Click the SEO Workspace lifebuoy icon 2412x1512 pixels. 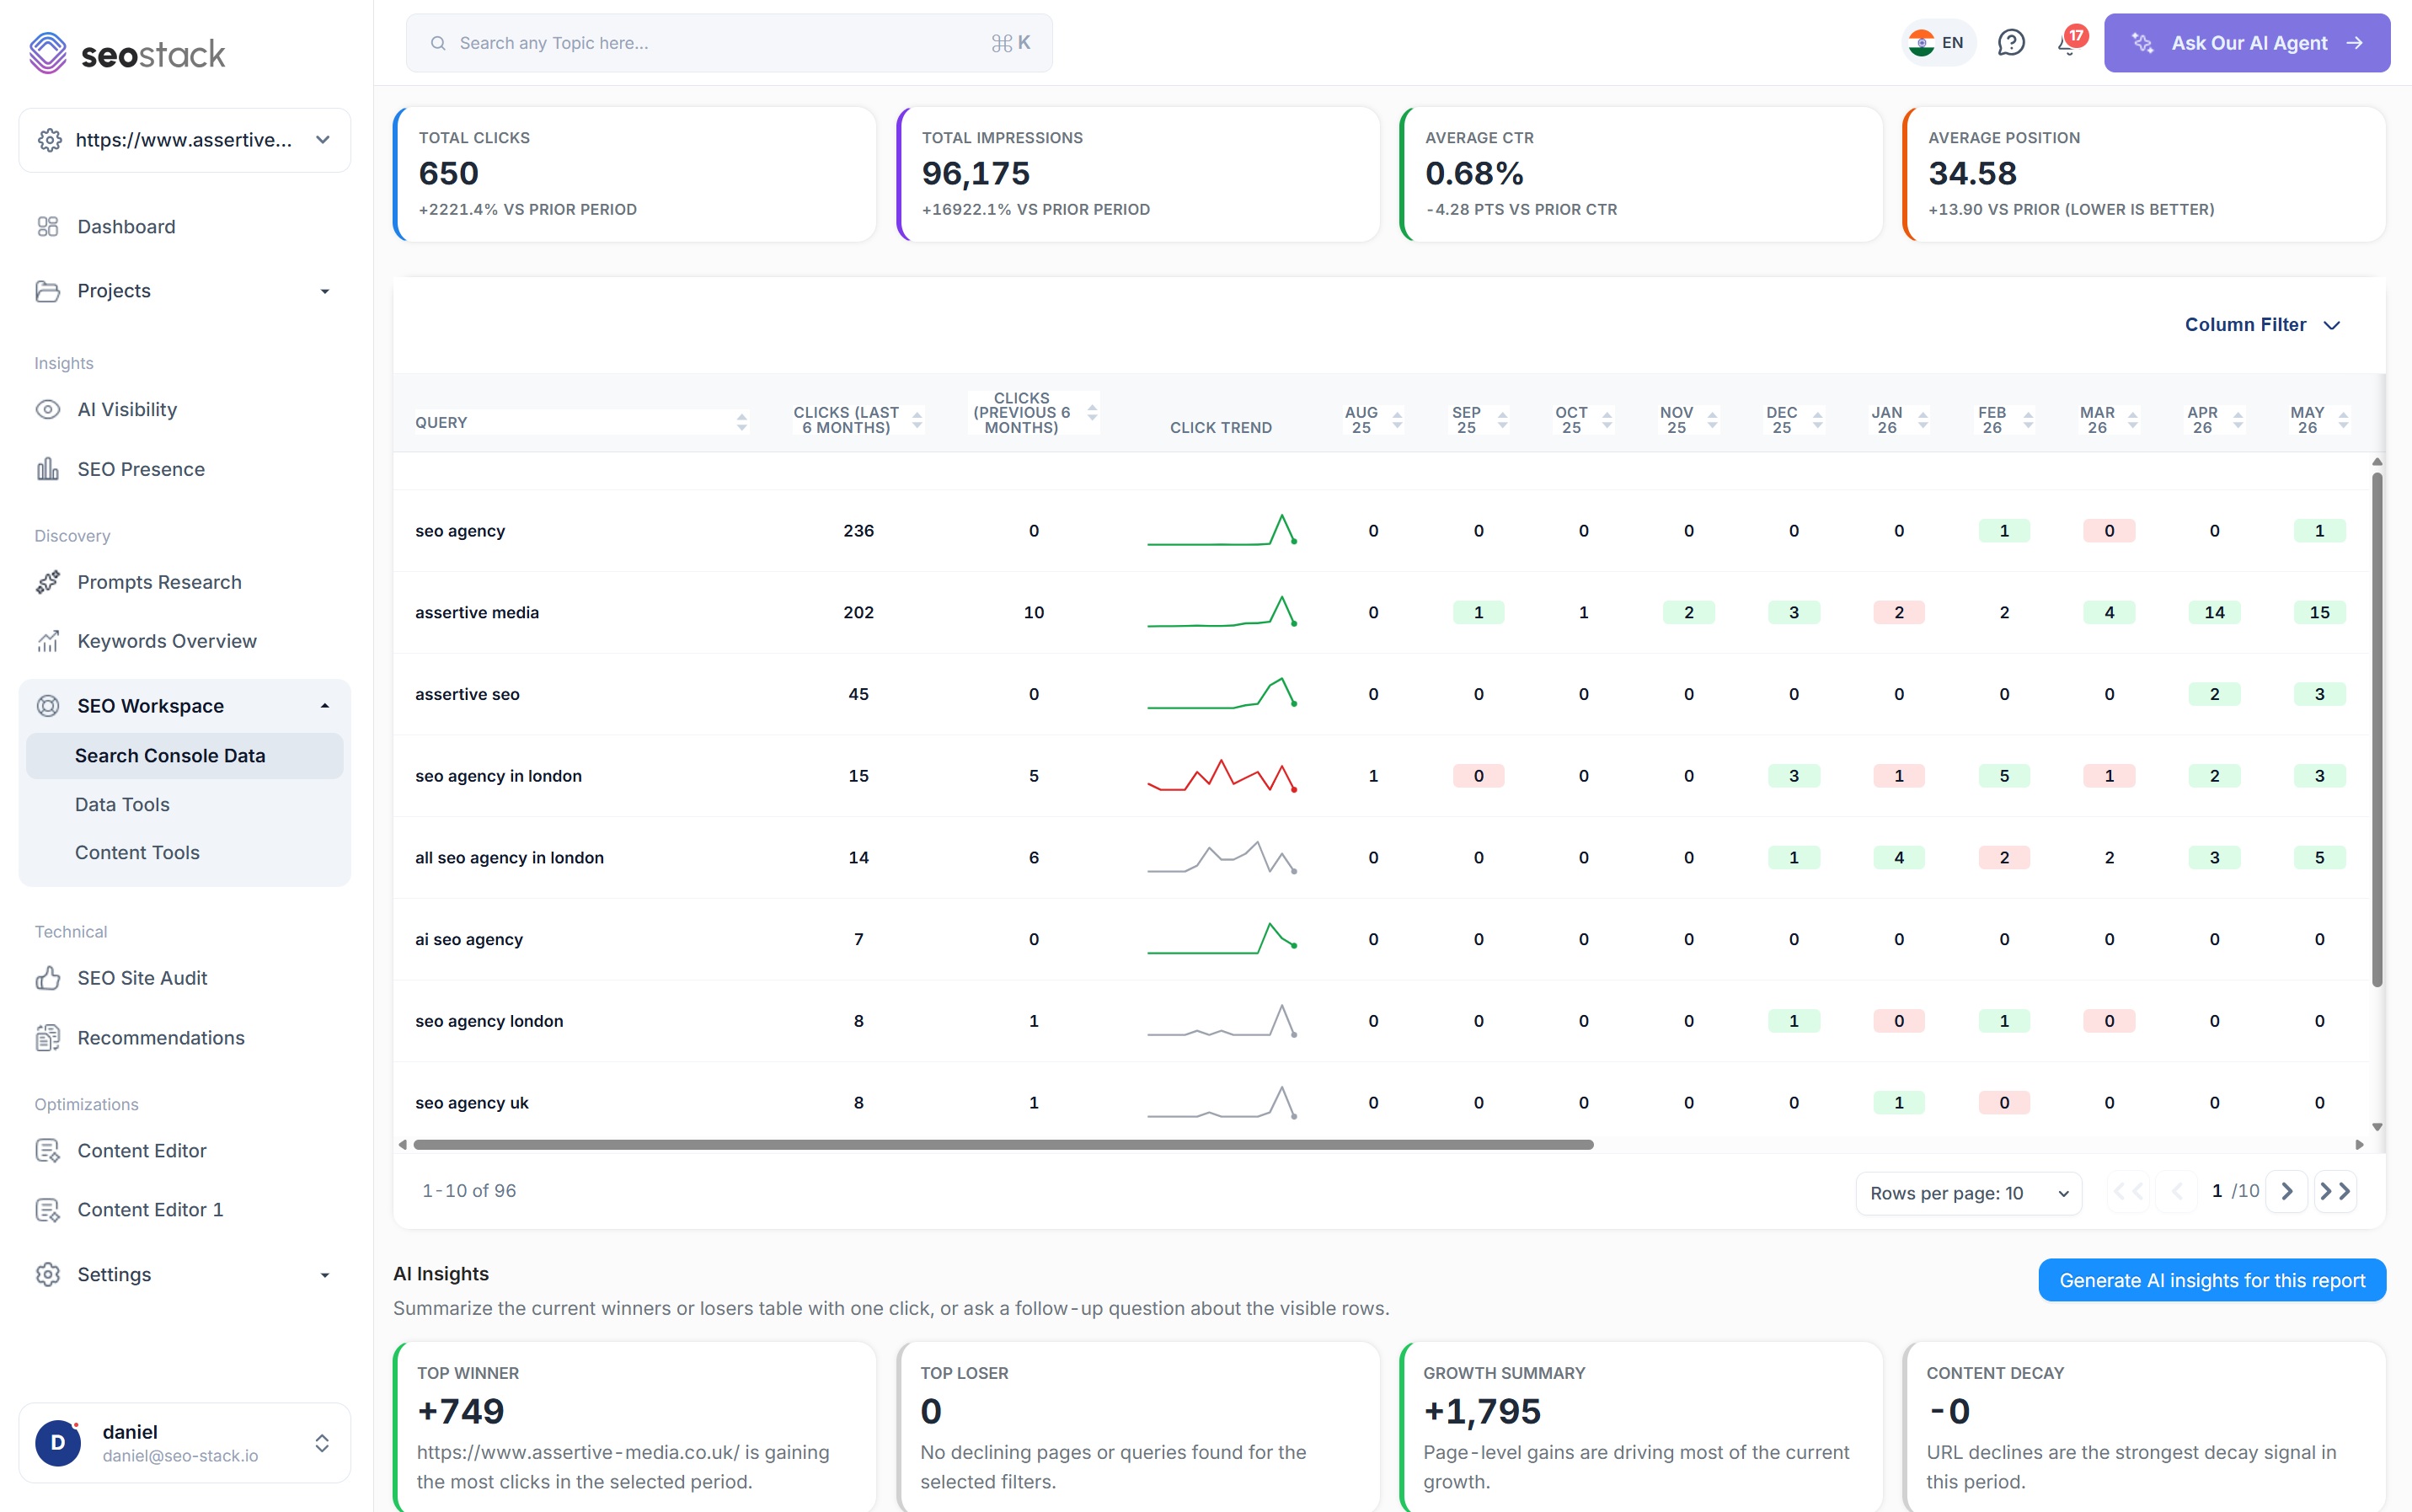tap(48, 706)
